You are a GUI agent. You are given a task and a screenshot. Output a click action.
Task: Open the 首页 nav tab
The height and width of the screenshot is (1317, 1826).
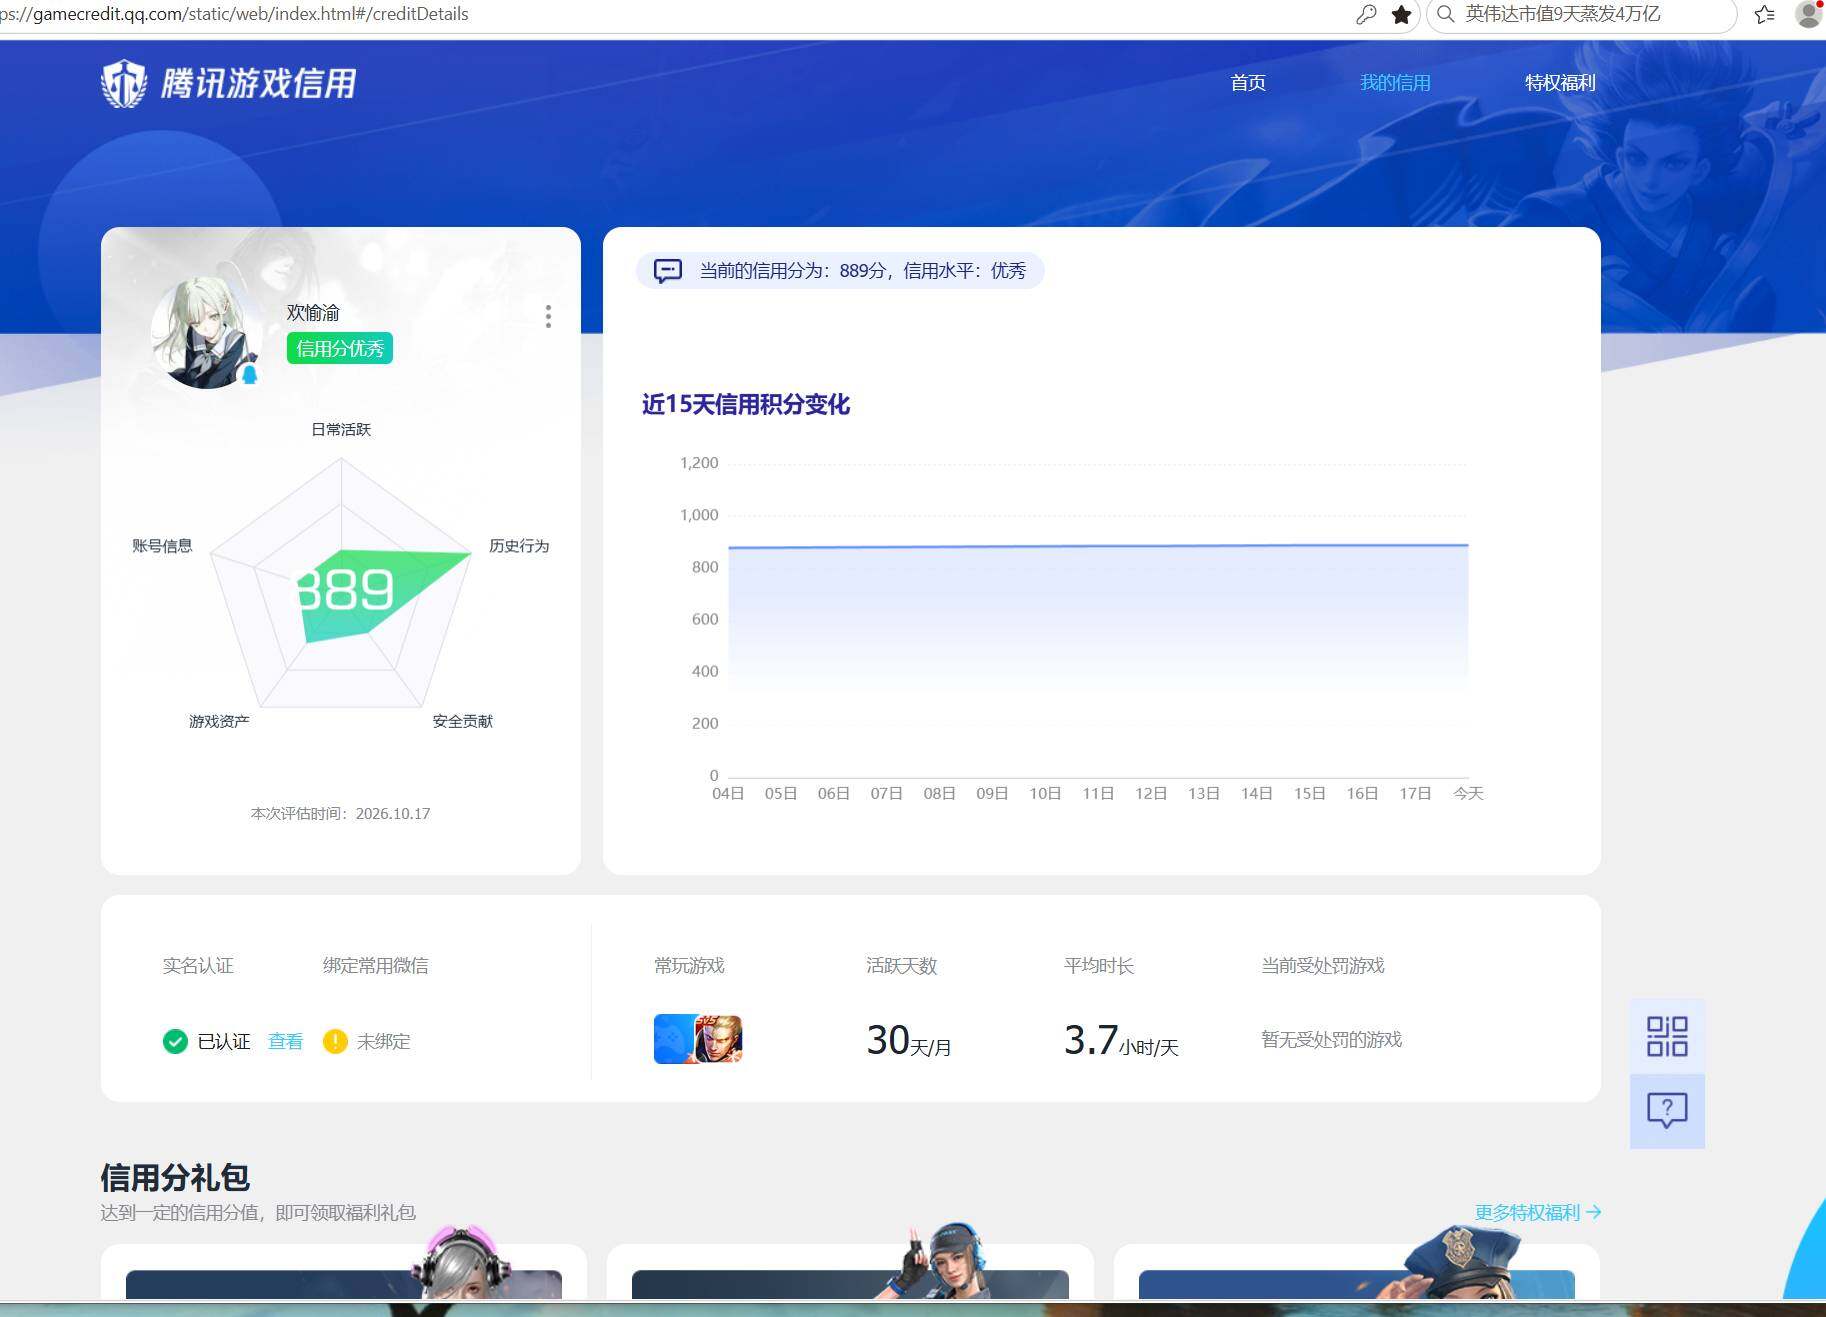coord(1248,83)
